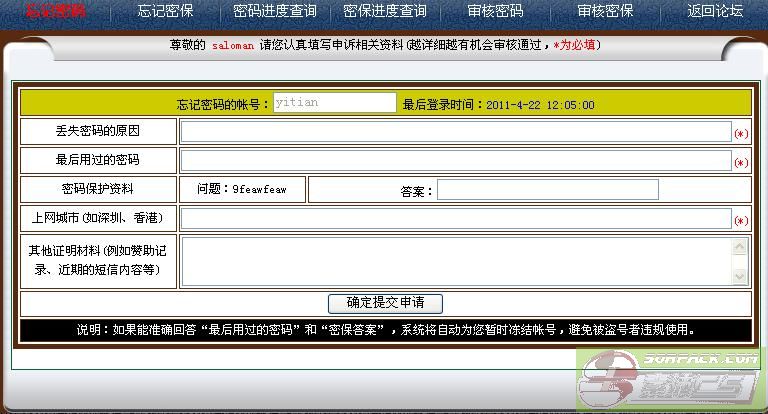Open the 审核密码 page
768x414 pixels.
pyautogui.click(x=495, y=12)
